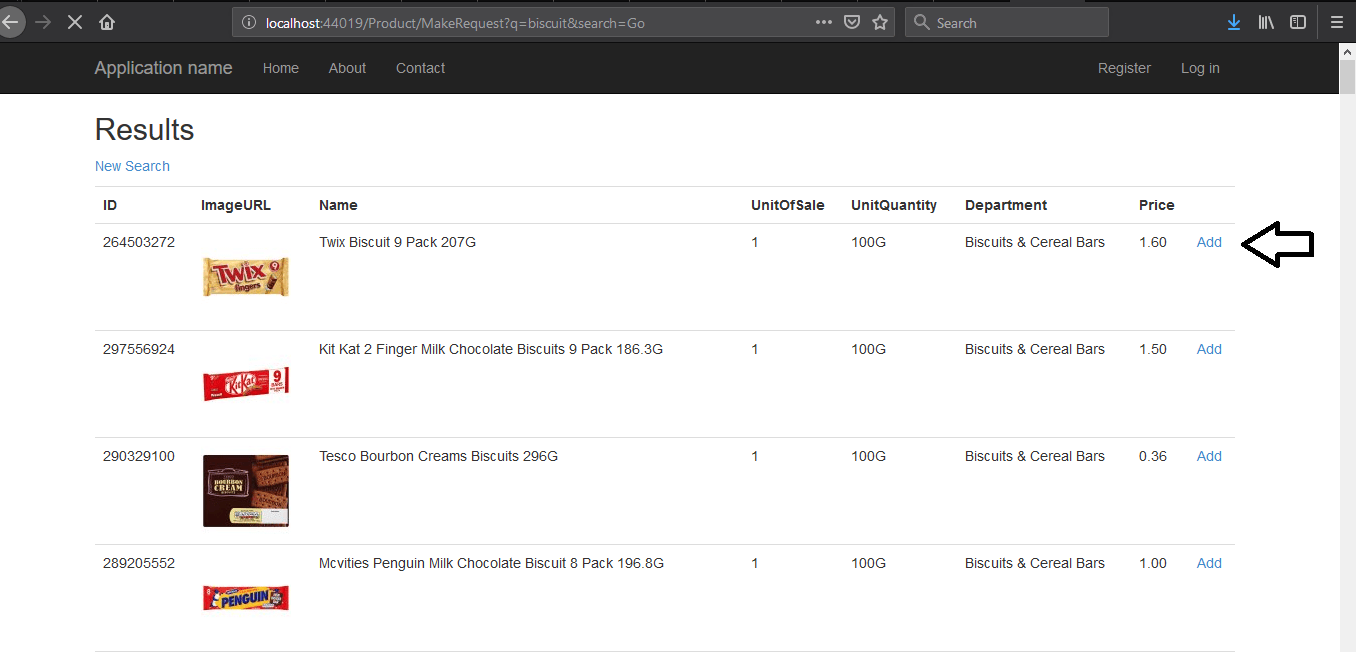Open Register in the navigation bar
The image size is (1366, 652).
pyautogui.click(x=1124, y=68)
